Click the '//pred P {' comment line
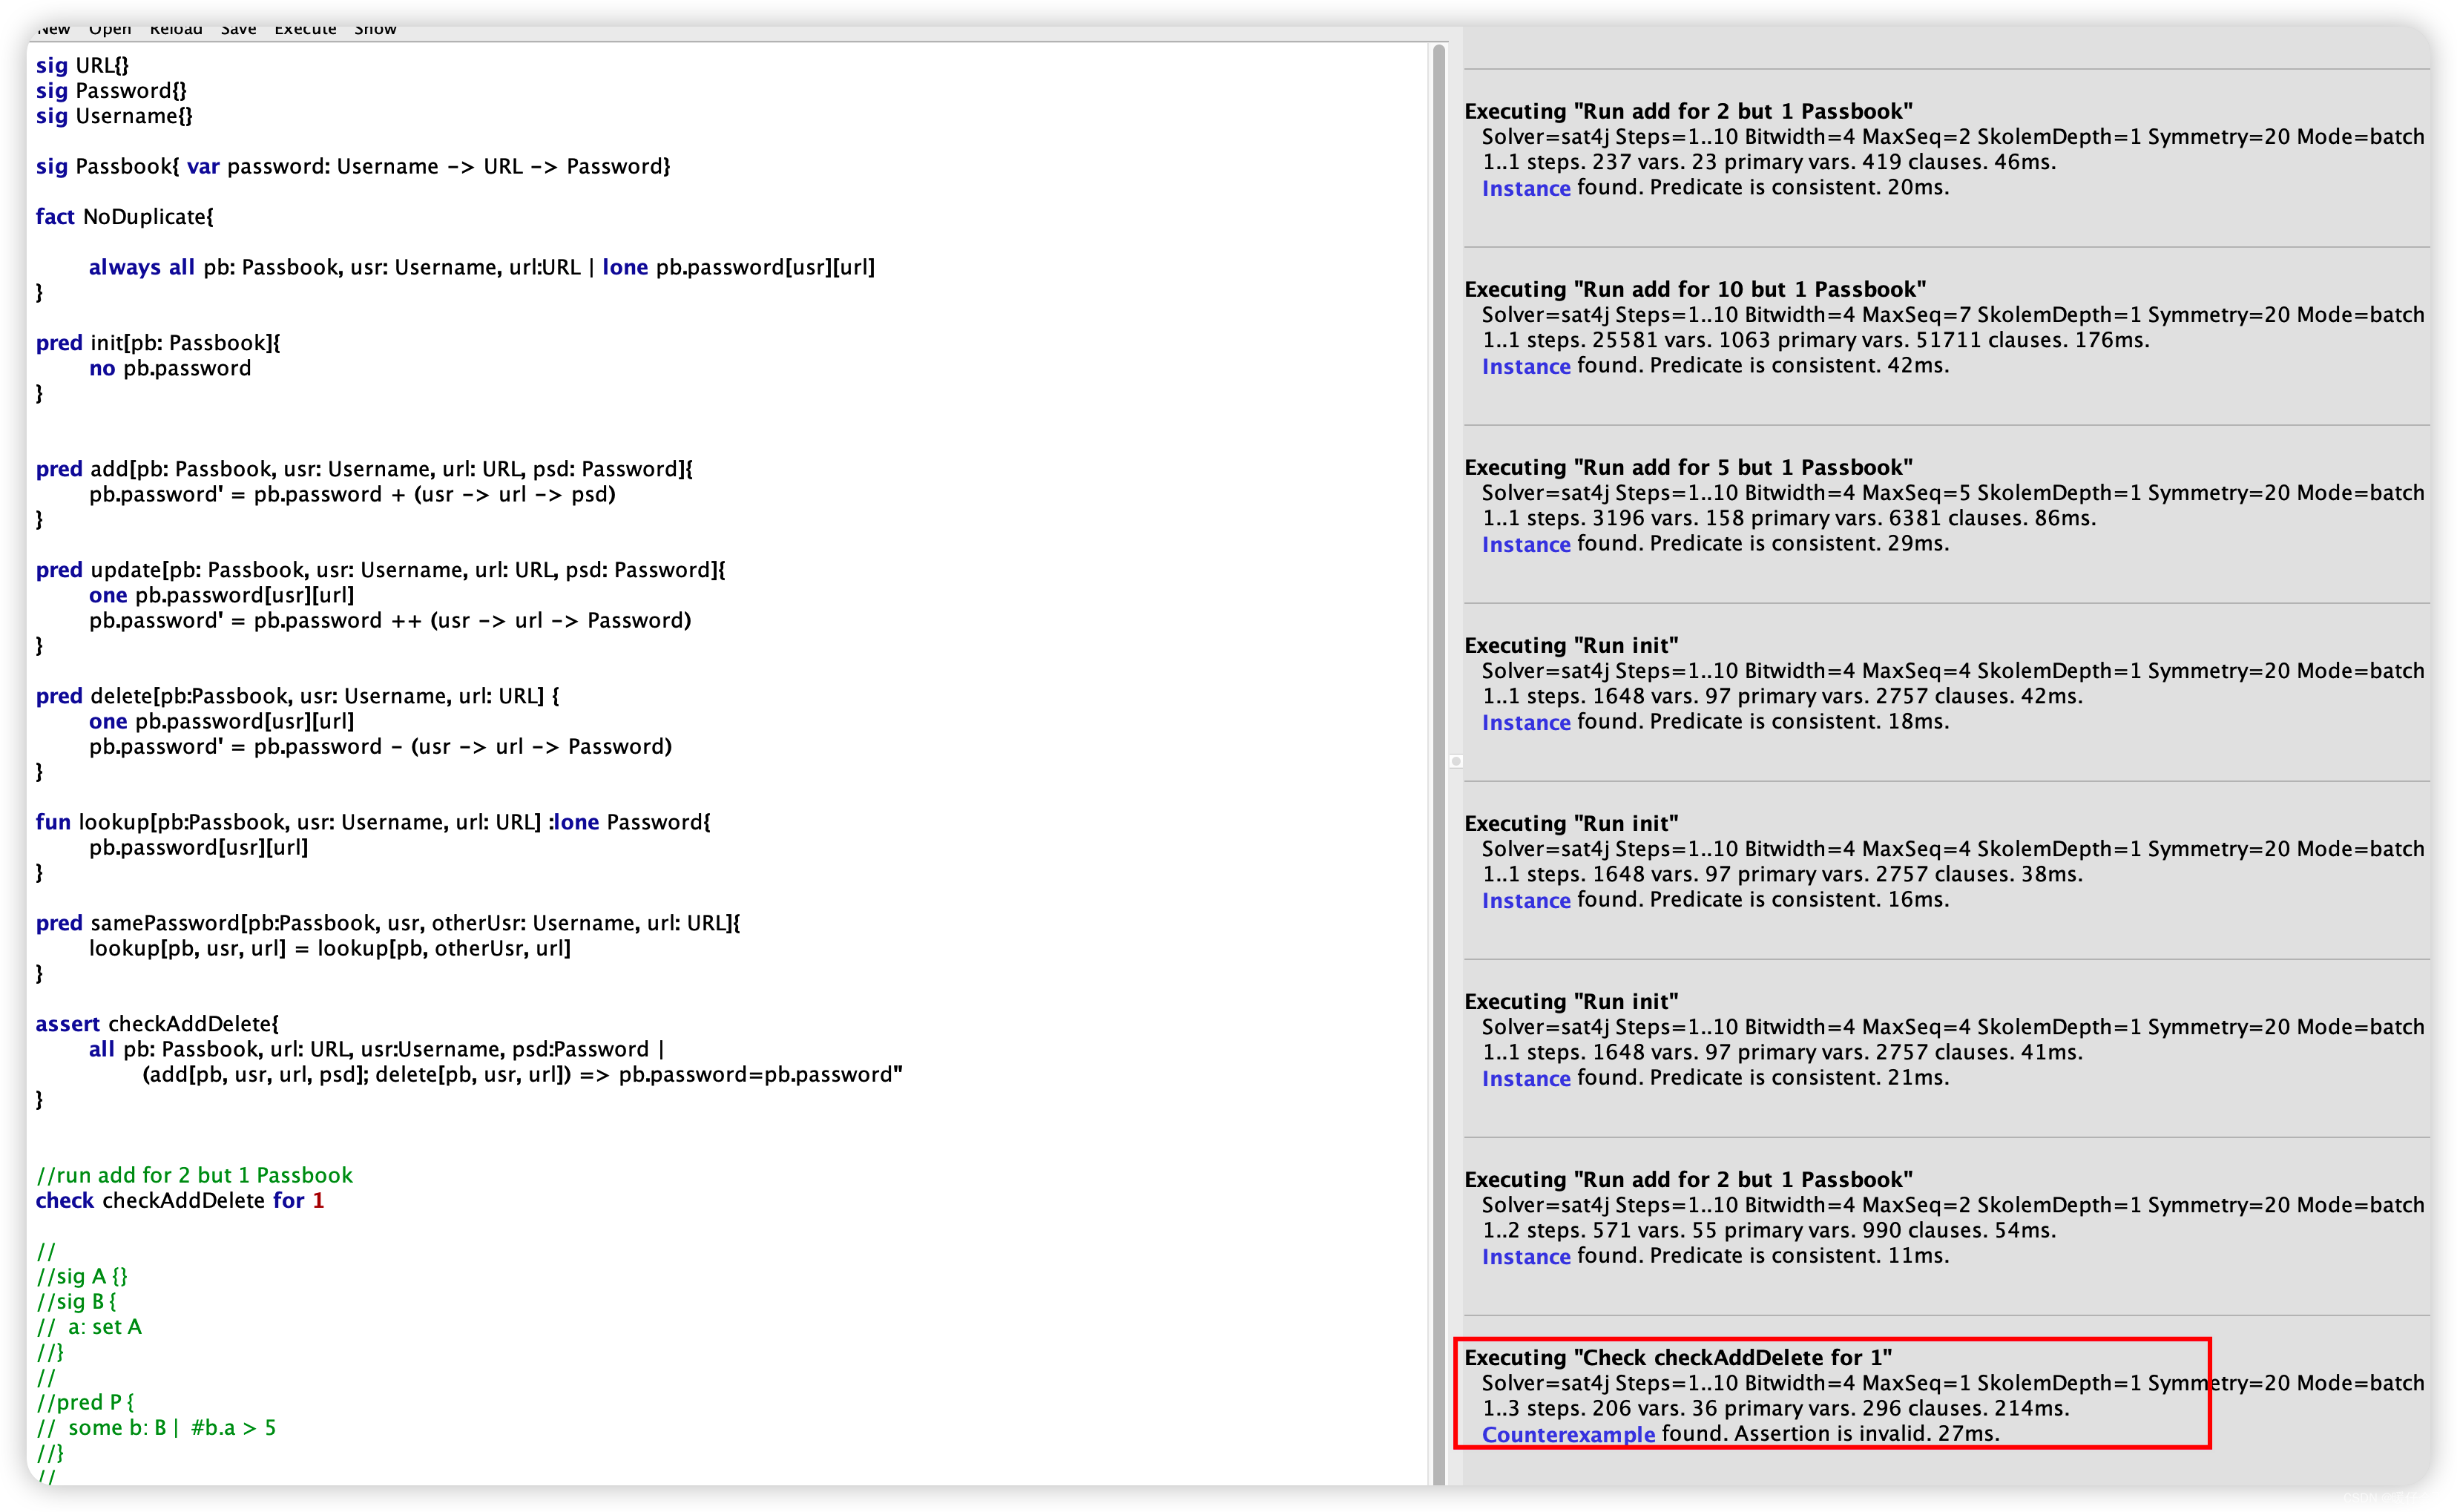 click(x=85, y=1402)
